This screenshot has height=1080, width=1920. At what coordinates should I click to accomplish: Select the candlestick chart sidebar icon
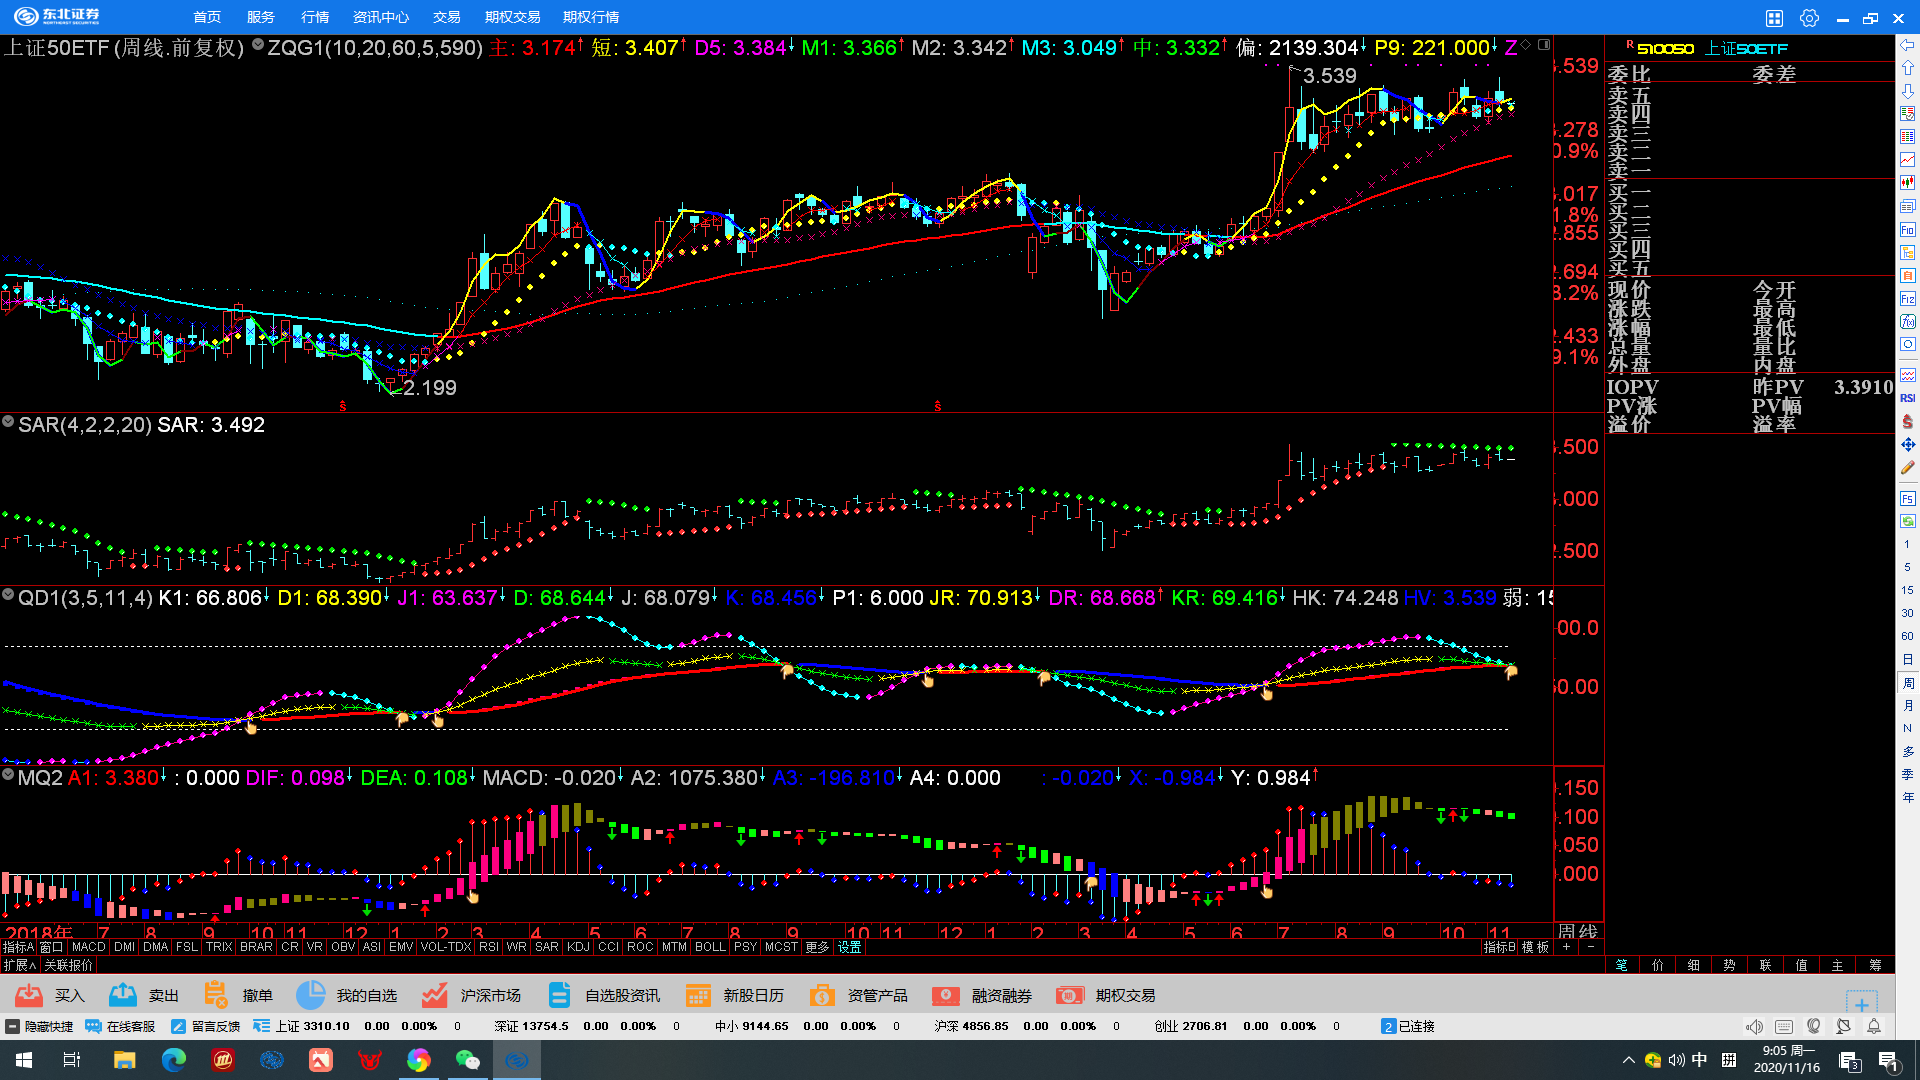(x=1908, y=183)
